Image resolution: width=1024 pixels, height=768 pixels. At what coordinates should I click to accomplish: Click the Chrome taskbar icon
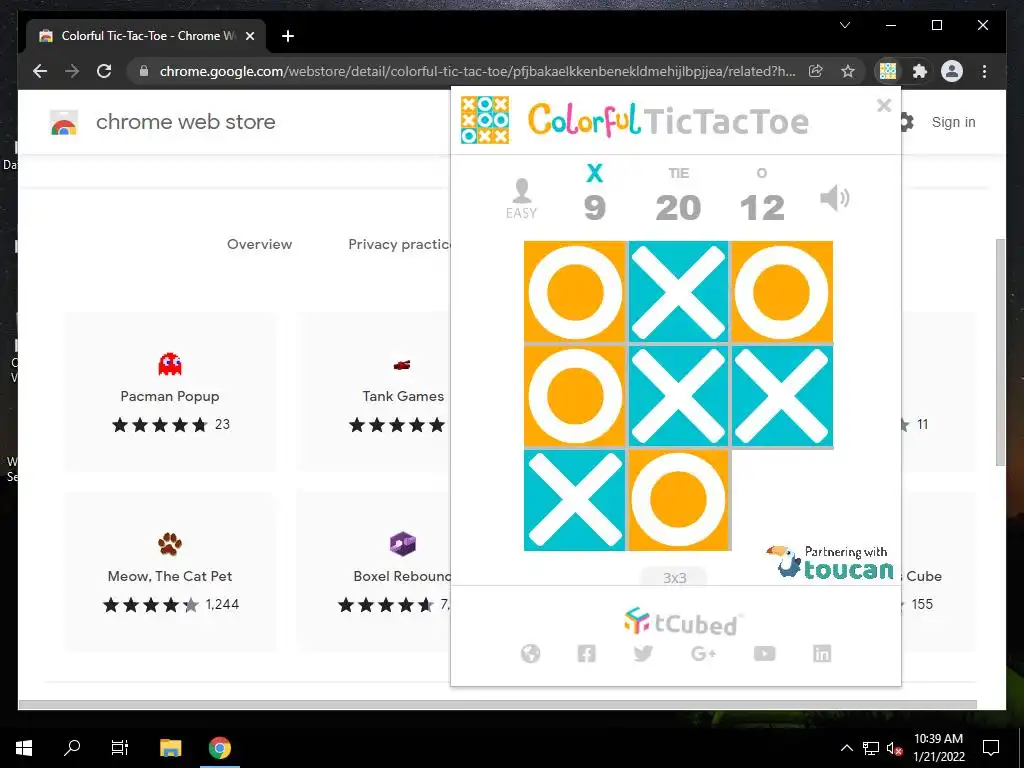click(220, 748)
